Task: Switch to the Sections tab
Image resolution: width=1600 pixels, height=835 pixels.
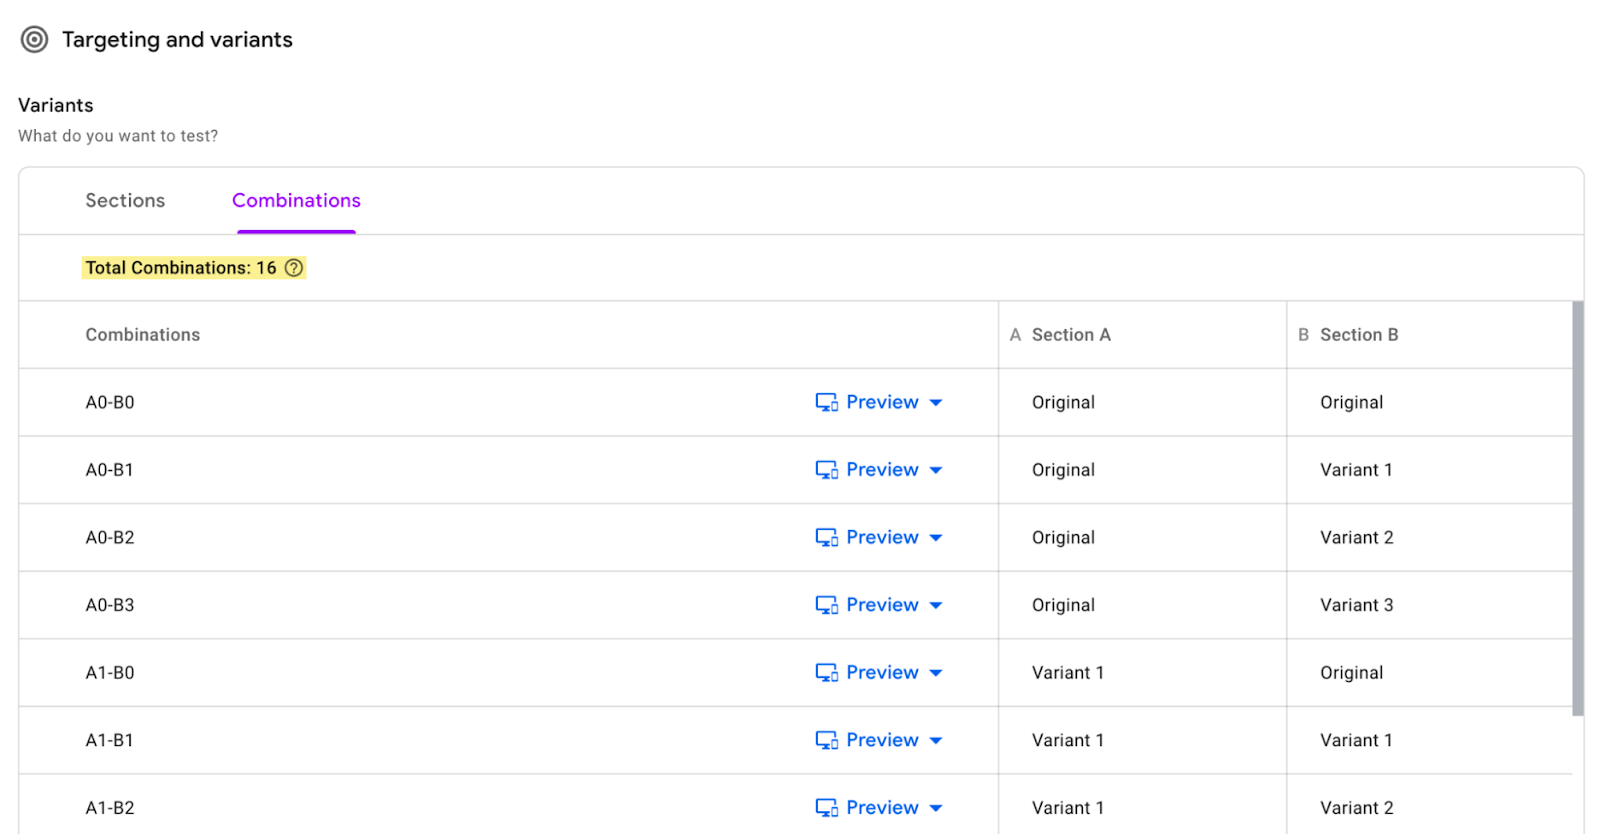Action: tap(125, 201)
